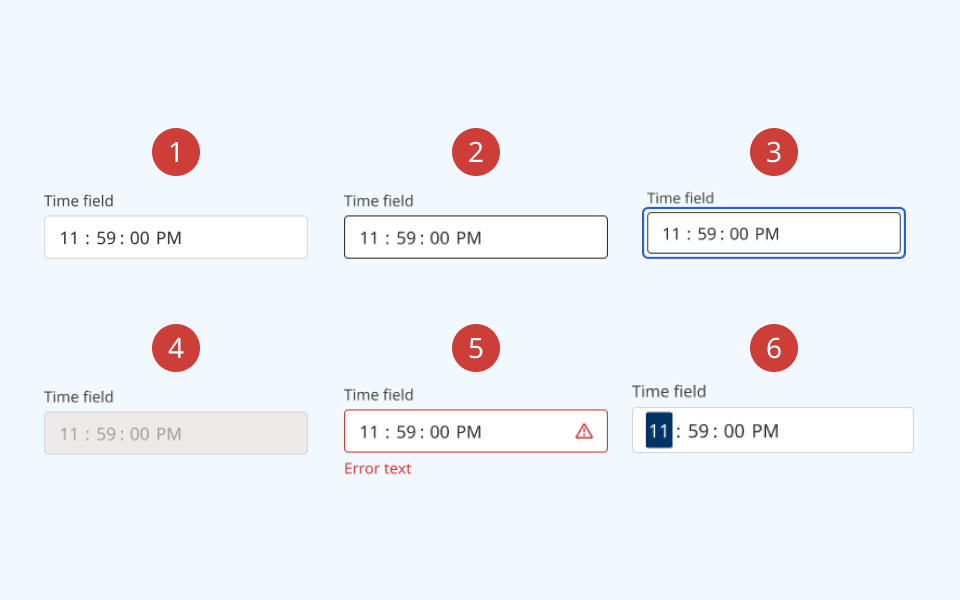Click the highlighted hour segment "11"

659,431
